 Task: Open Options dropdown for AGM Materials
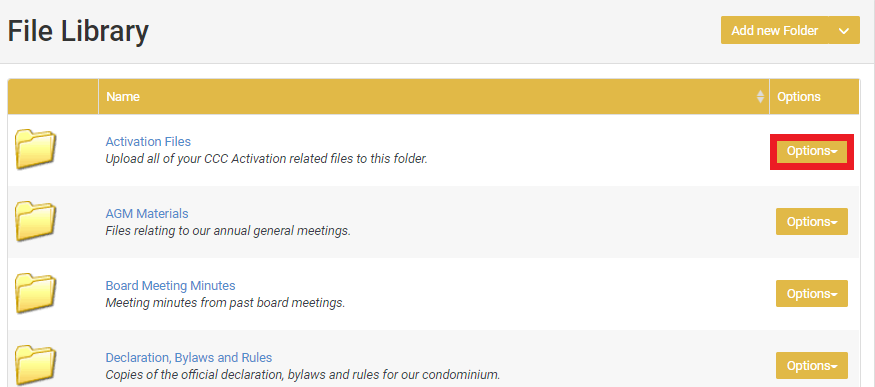tap(812, 222)
